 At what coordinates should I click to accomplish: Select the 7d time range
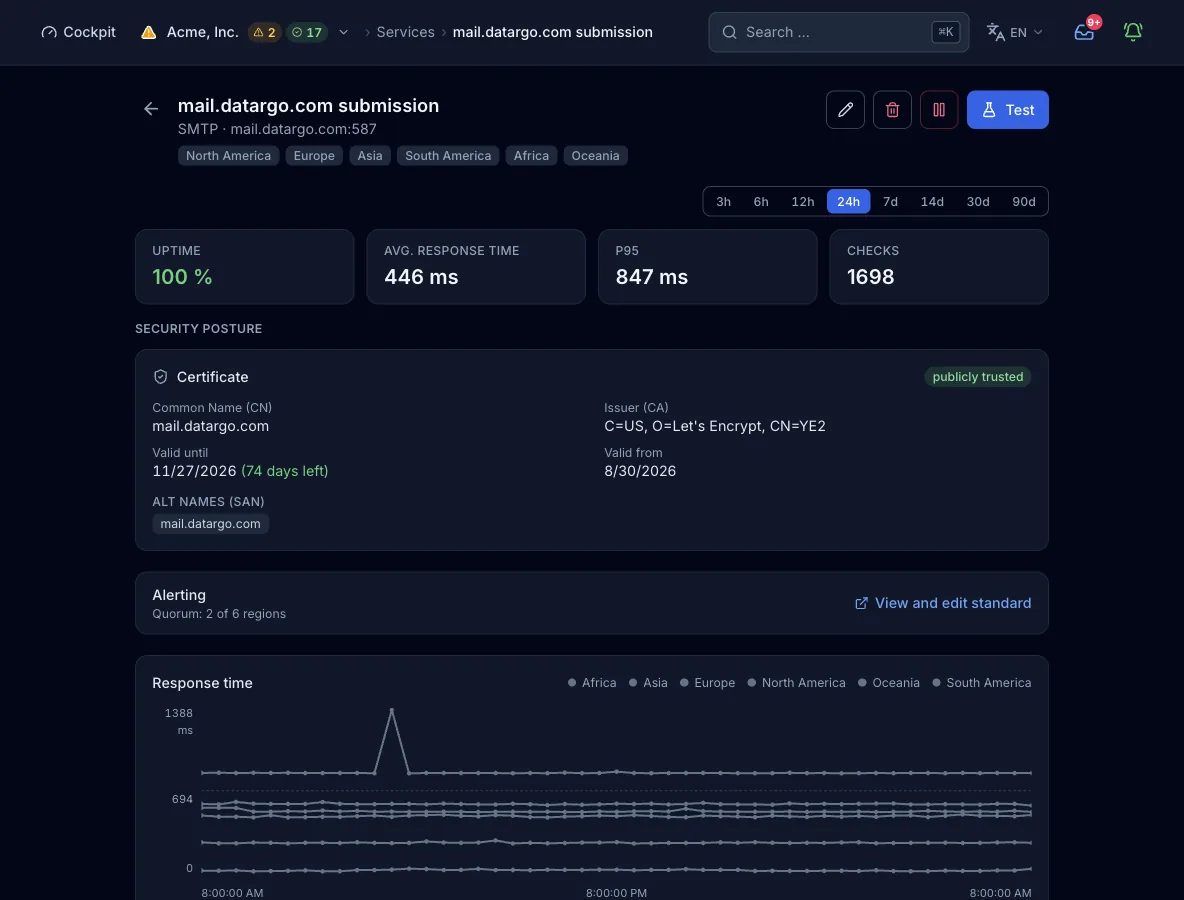(890, 202)
